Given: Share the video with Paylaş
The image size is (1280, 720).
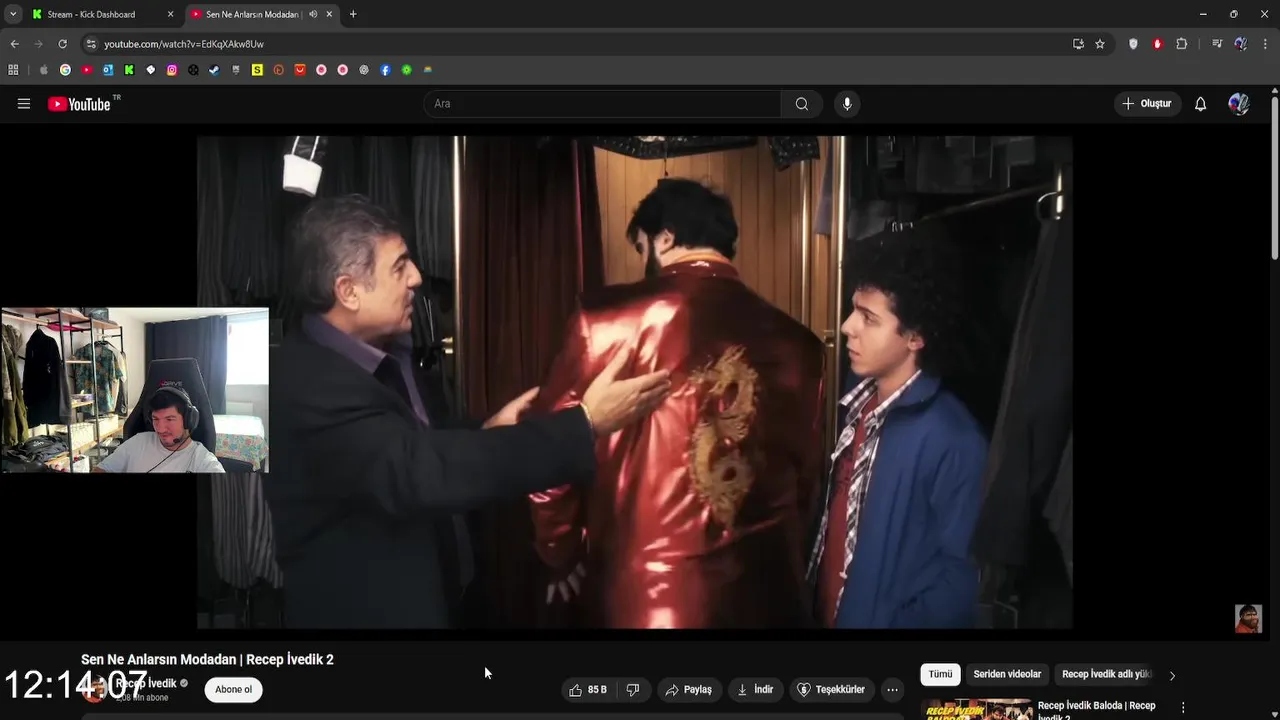Looking at the screenshot, I should [689, 690].
